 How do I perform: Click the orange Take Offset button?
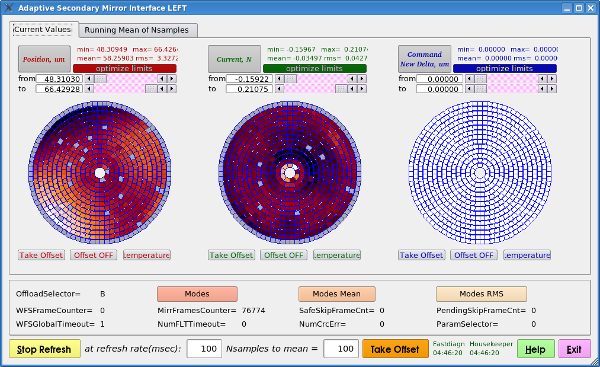(395, 349)
